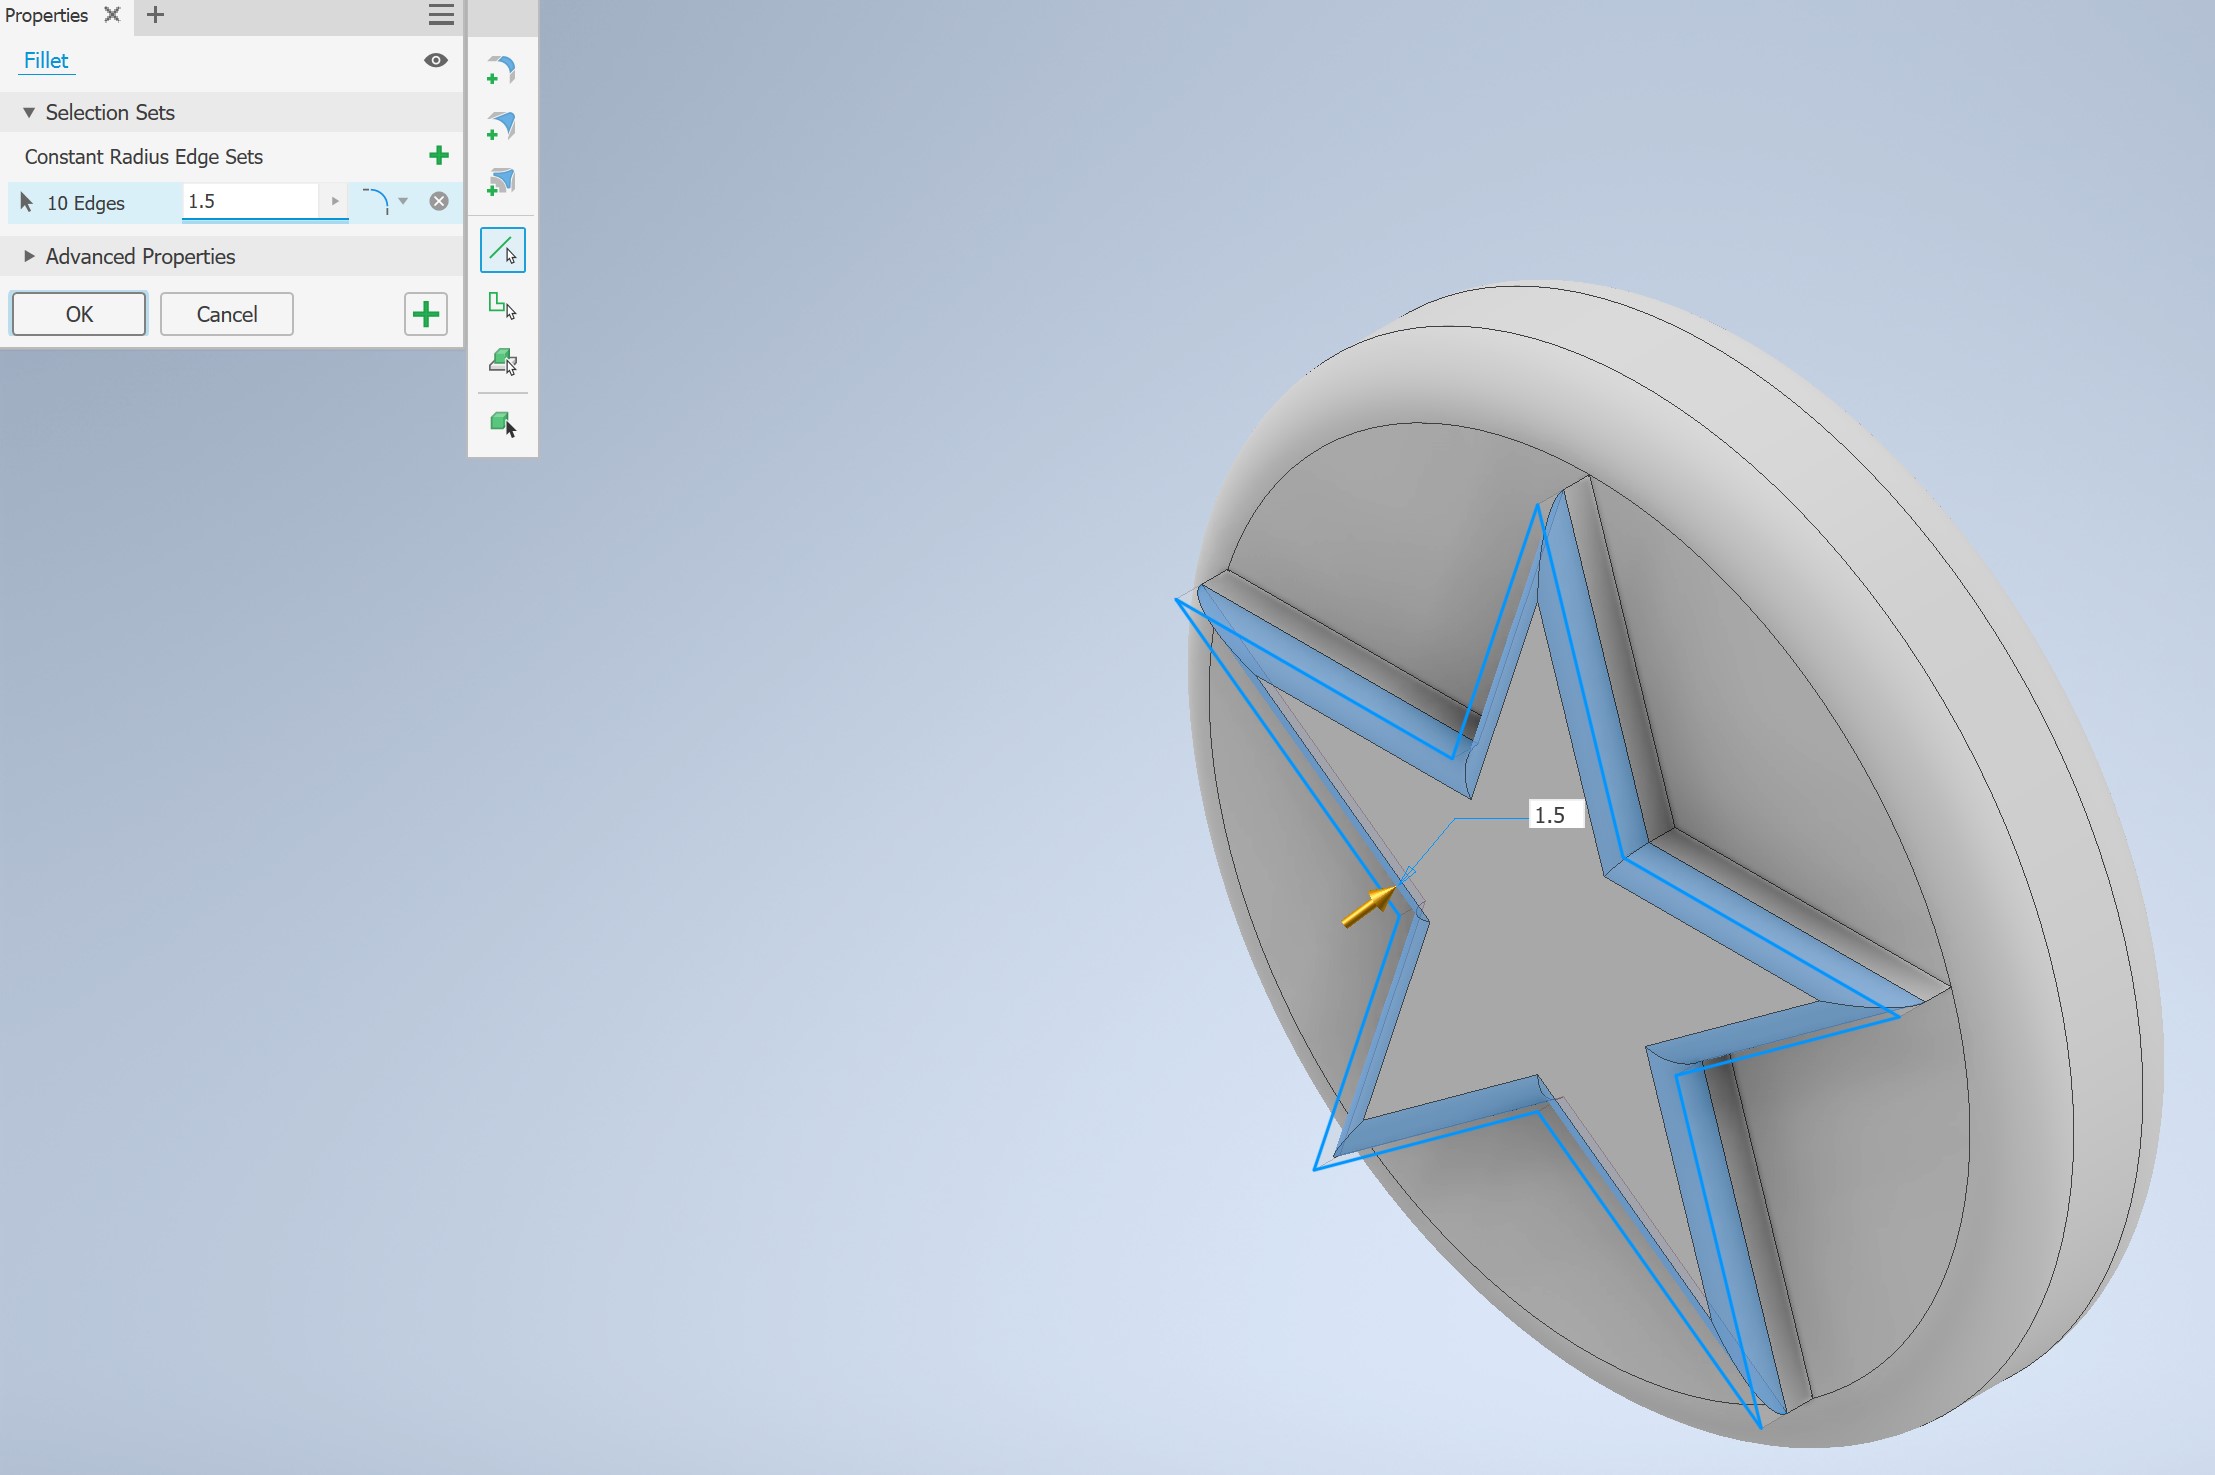Collapse the Selection Sets section
This screenshot has width=2215, height=1475.
[x=29, y=112]
